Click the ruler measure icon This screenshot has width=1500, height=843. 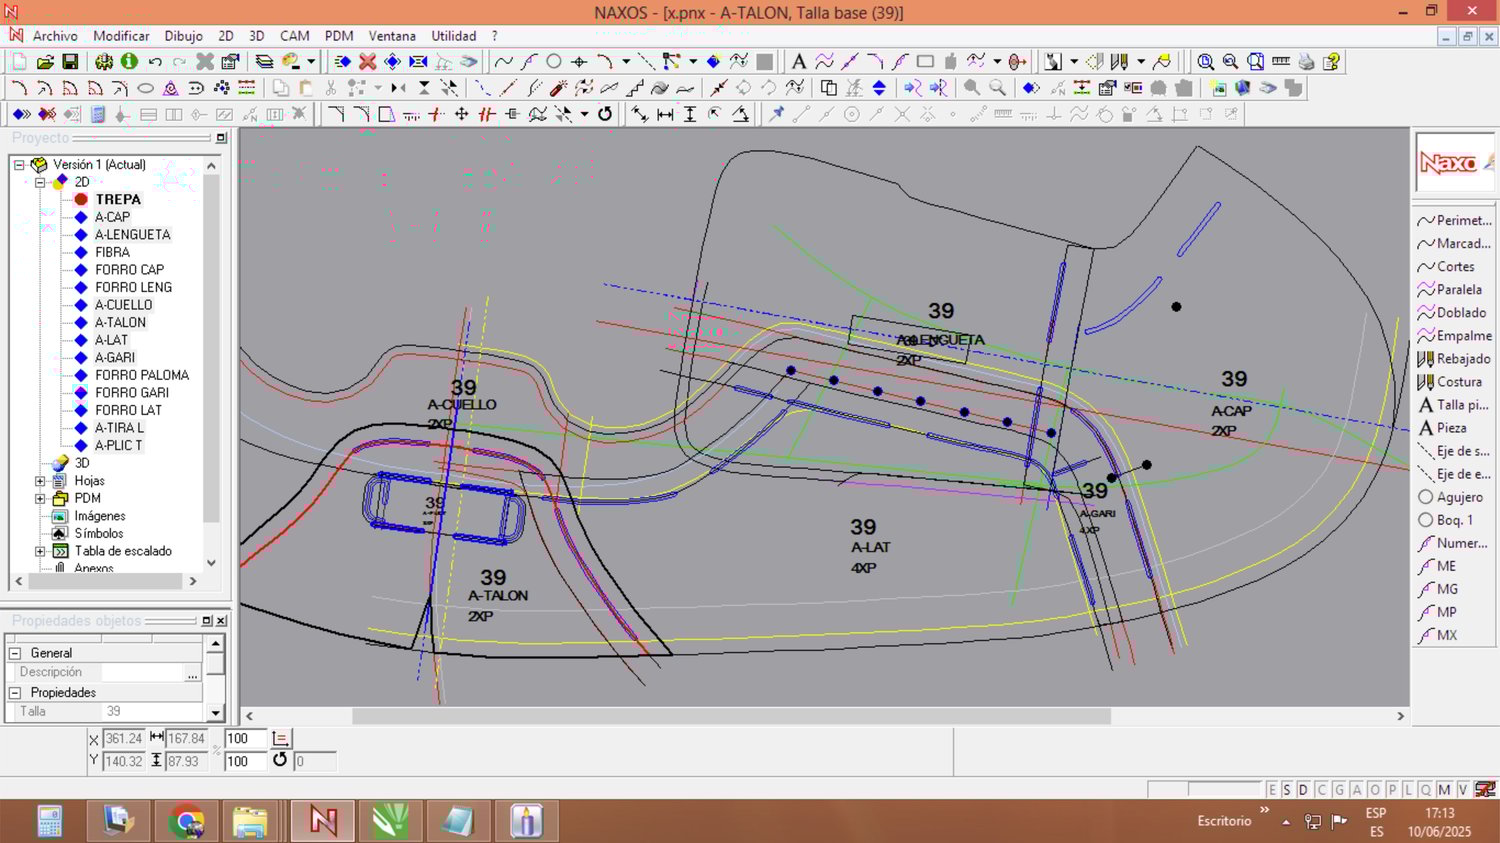pos(1281,62)
